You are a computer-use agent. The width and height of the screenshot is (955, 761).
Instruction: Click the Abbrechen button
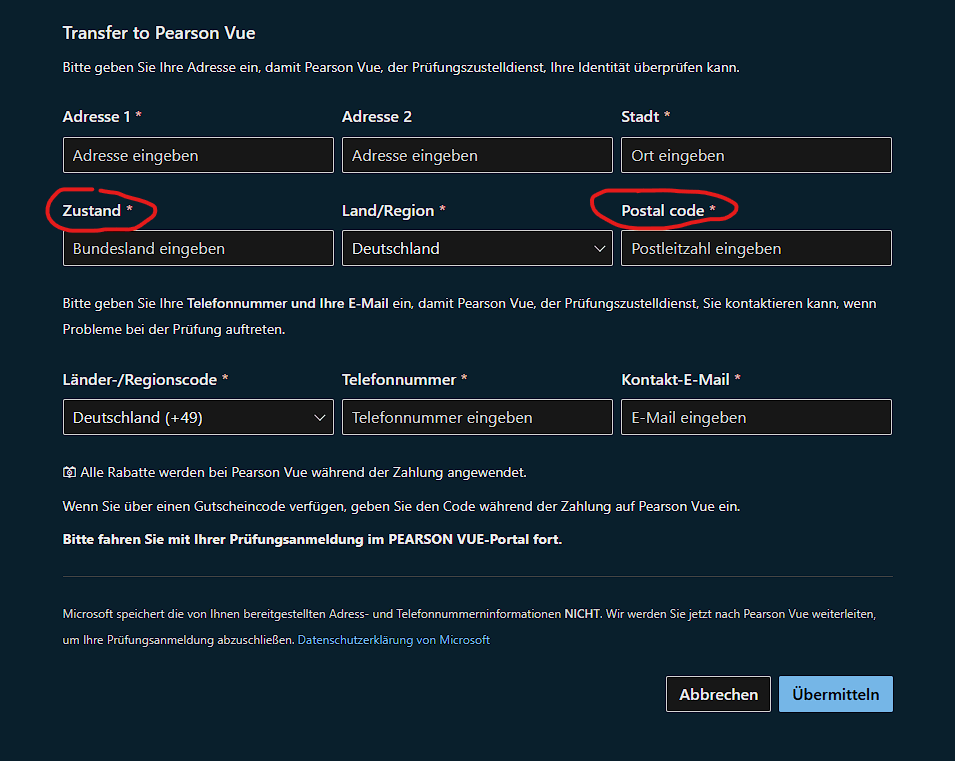point(718,694)
